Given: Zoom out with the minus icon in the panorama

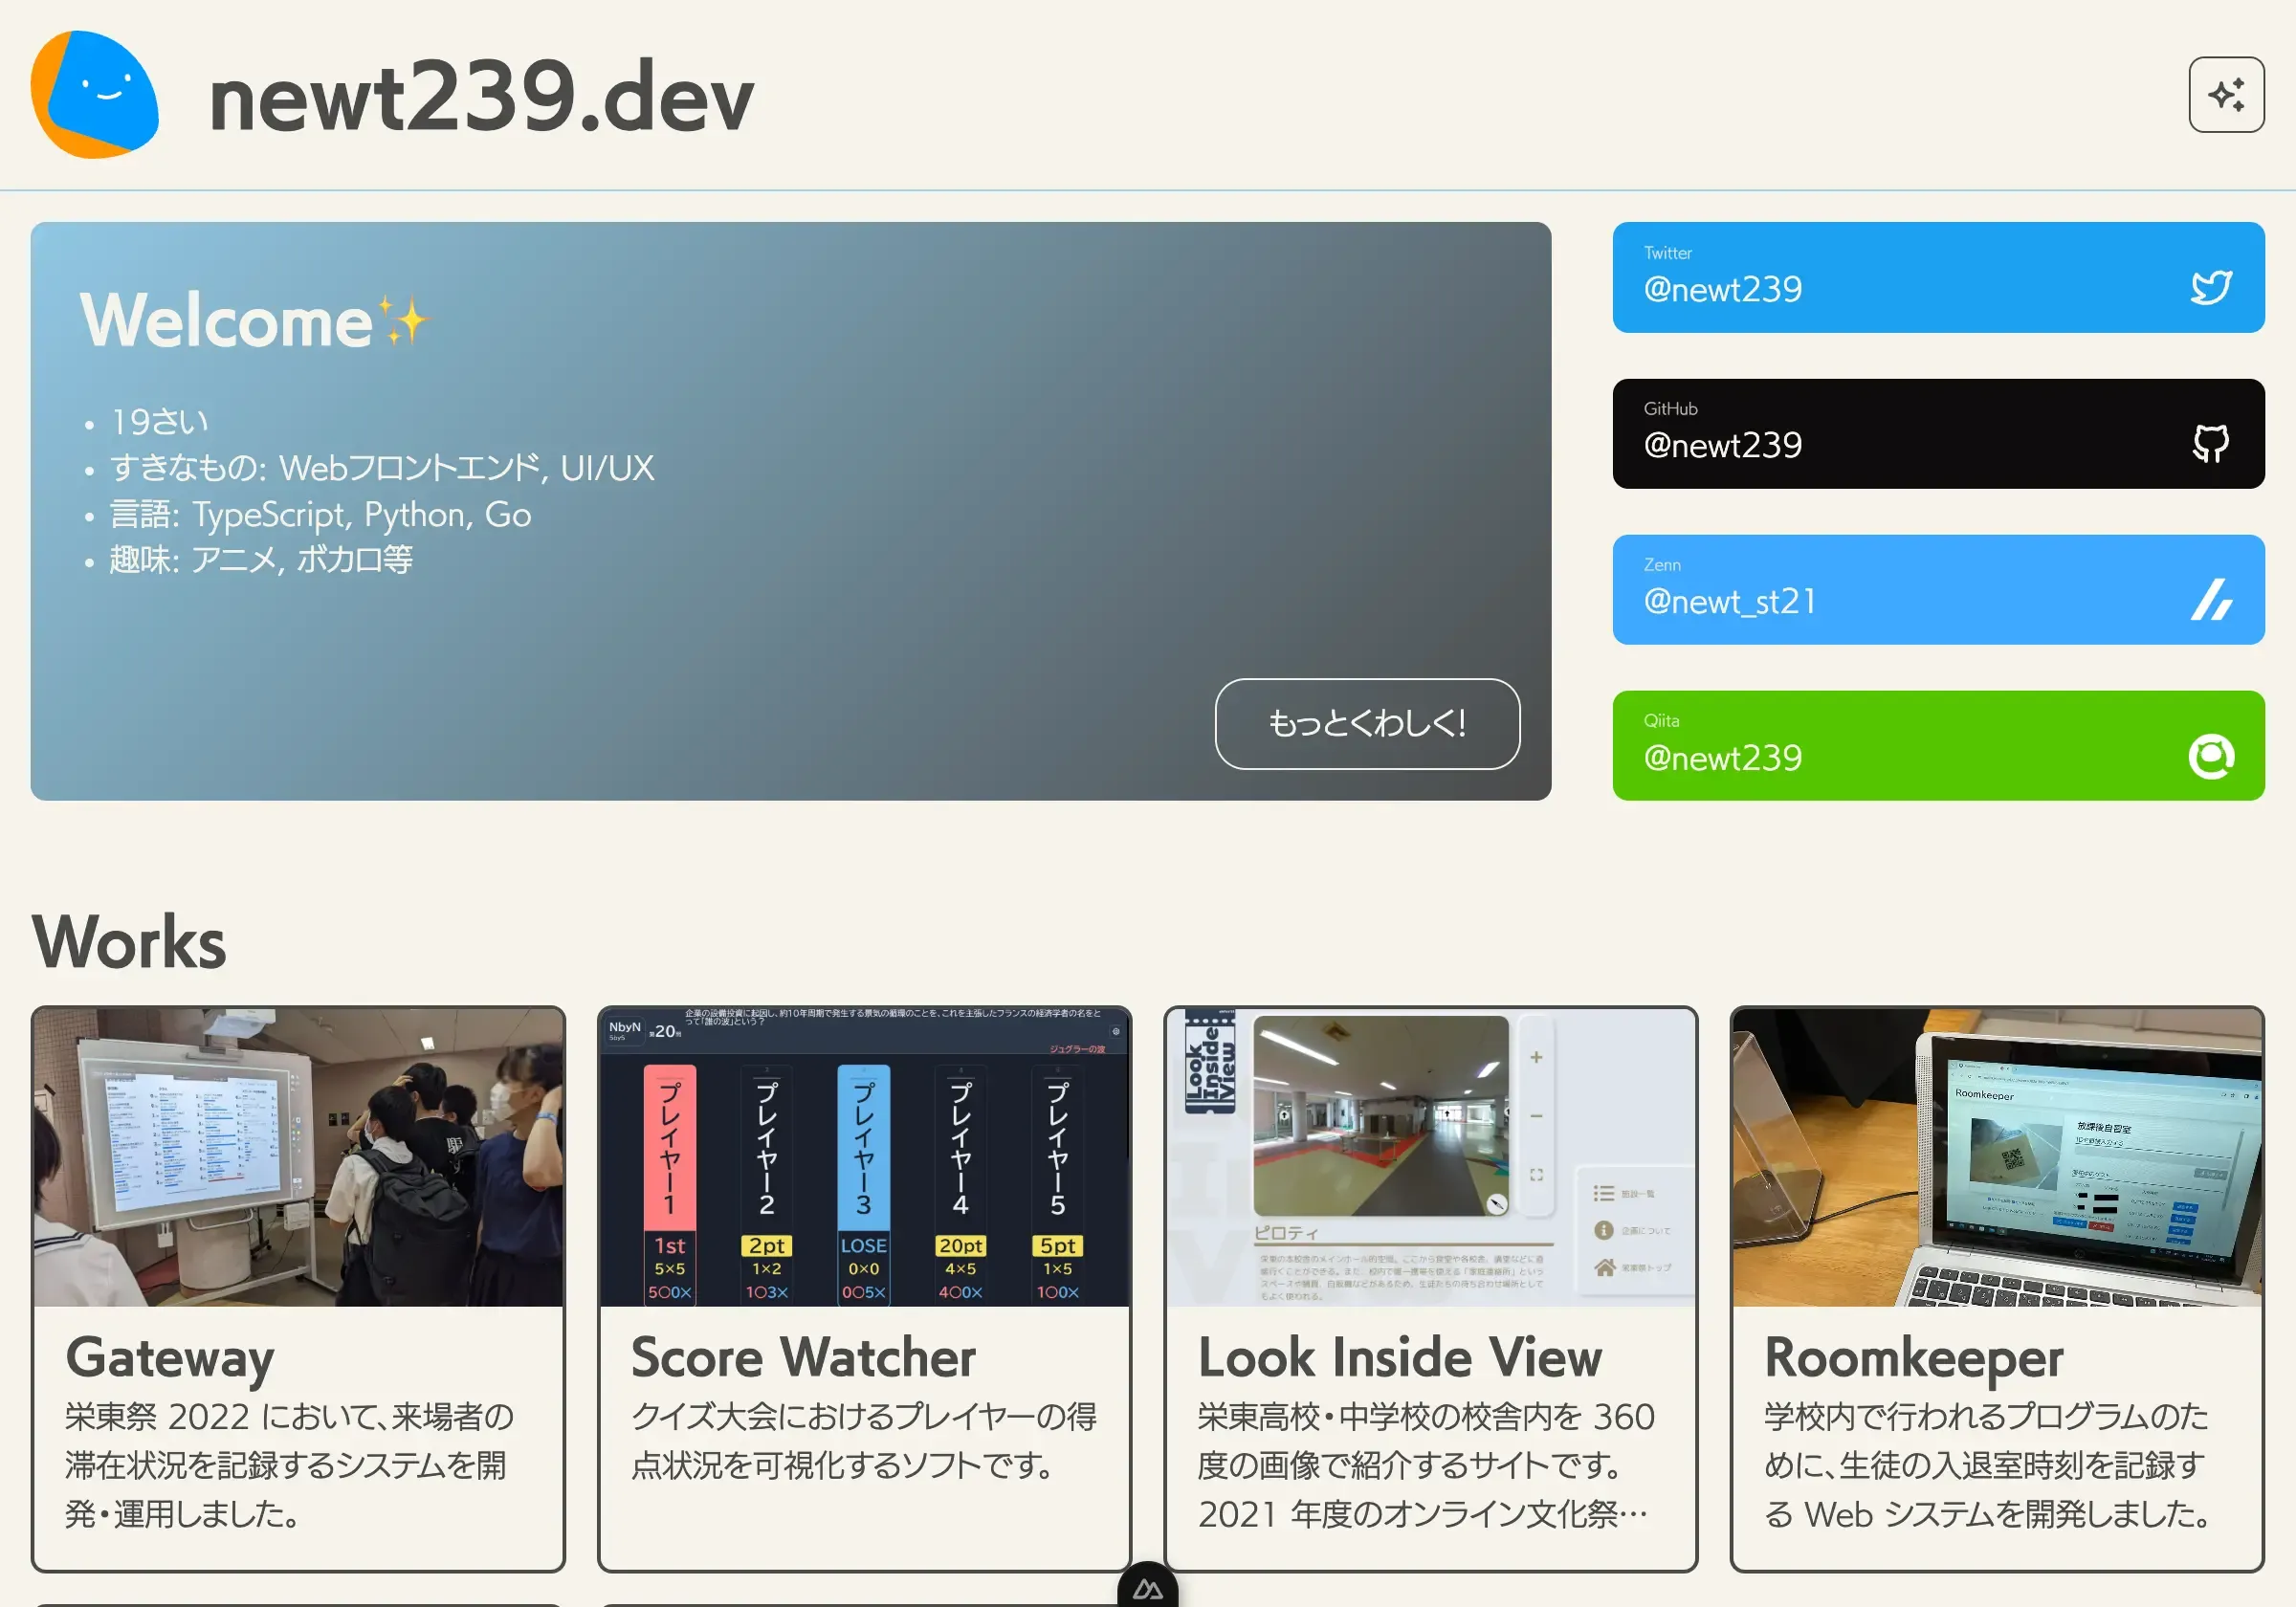Looking at the screenshot, I should pyautogui.click(x=1536, y=1116).
